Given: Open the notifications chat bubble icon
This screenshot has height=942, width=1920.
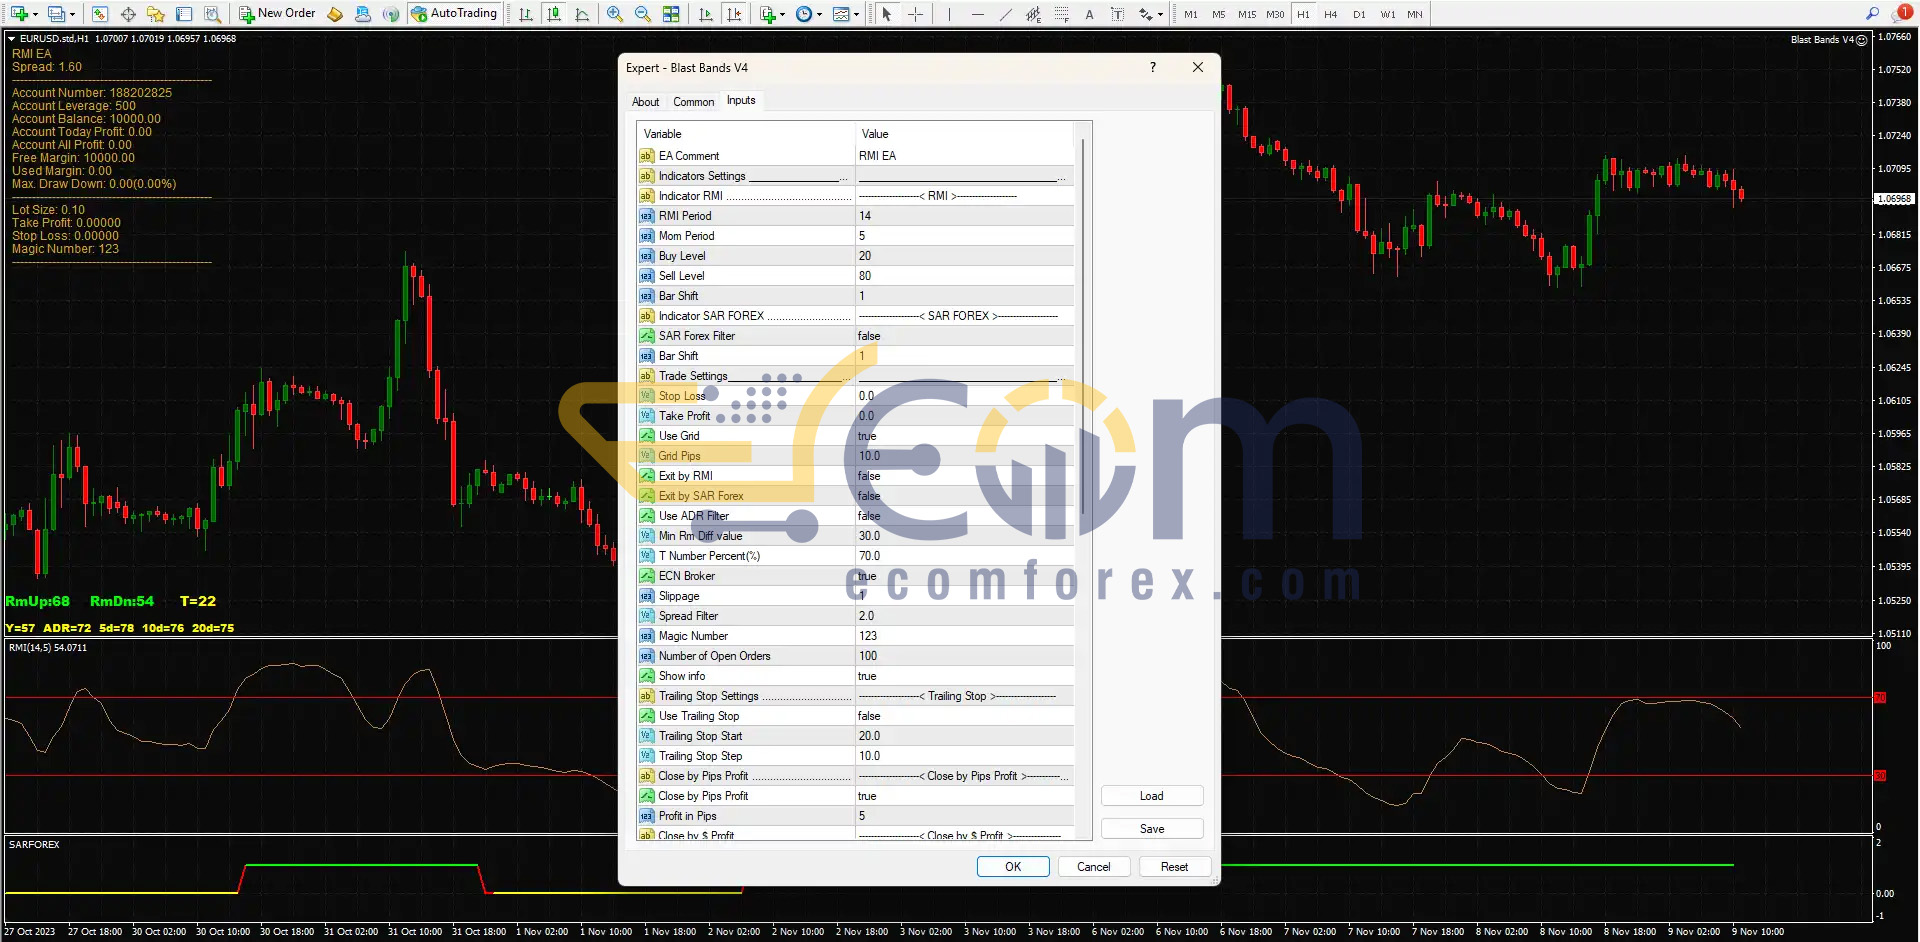Looking at the screenshot, I should pos(1902,13).
